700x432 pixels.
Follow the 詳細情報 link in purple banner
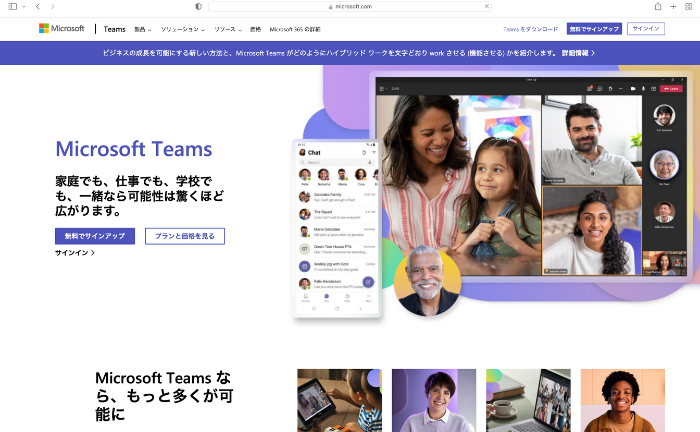578,53
